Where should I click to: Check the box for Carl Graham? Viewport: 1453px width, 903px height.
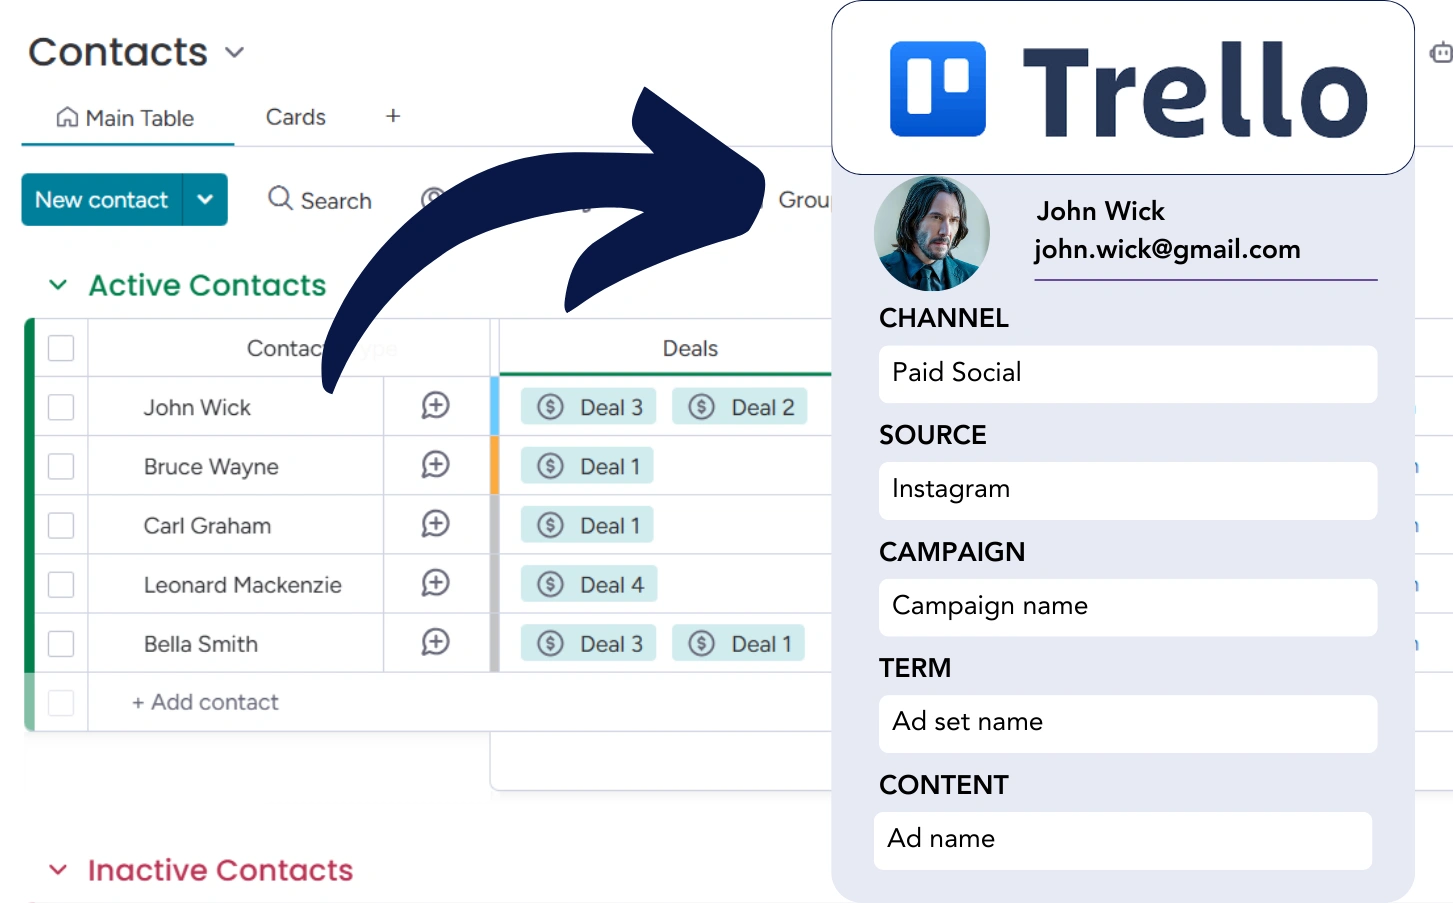click(x=61, y=525)
